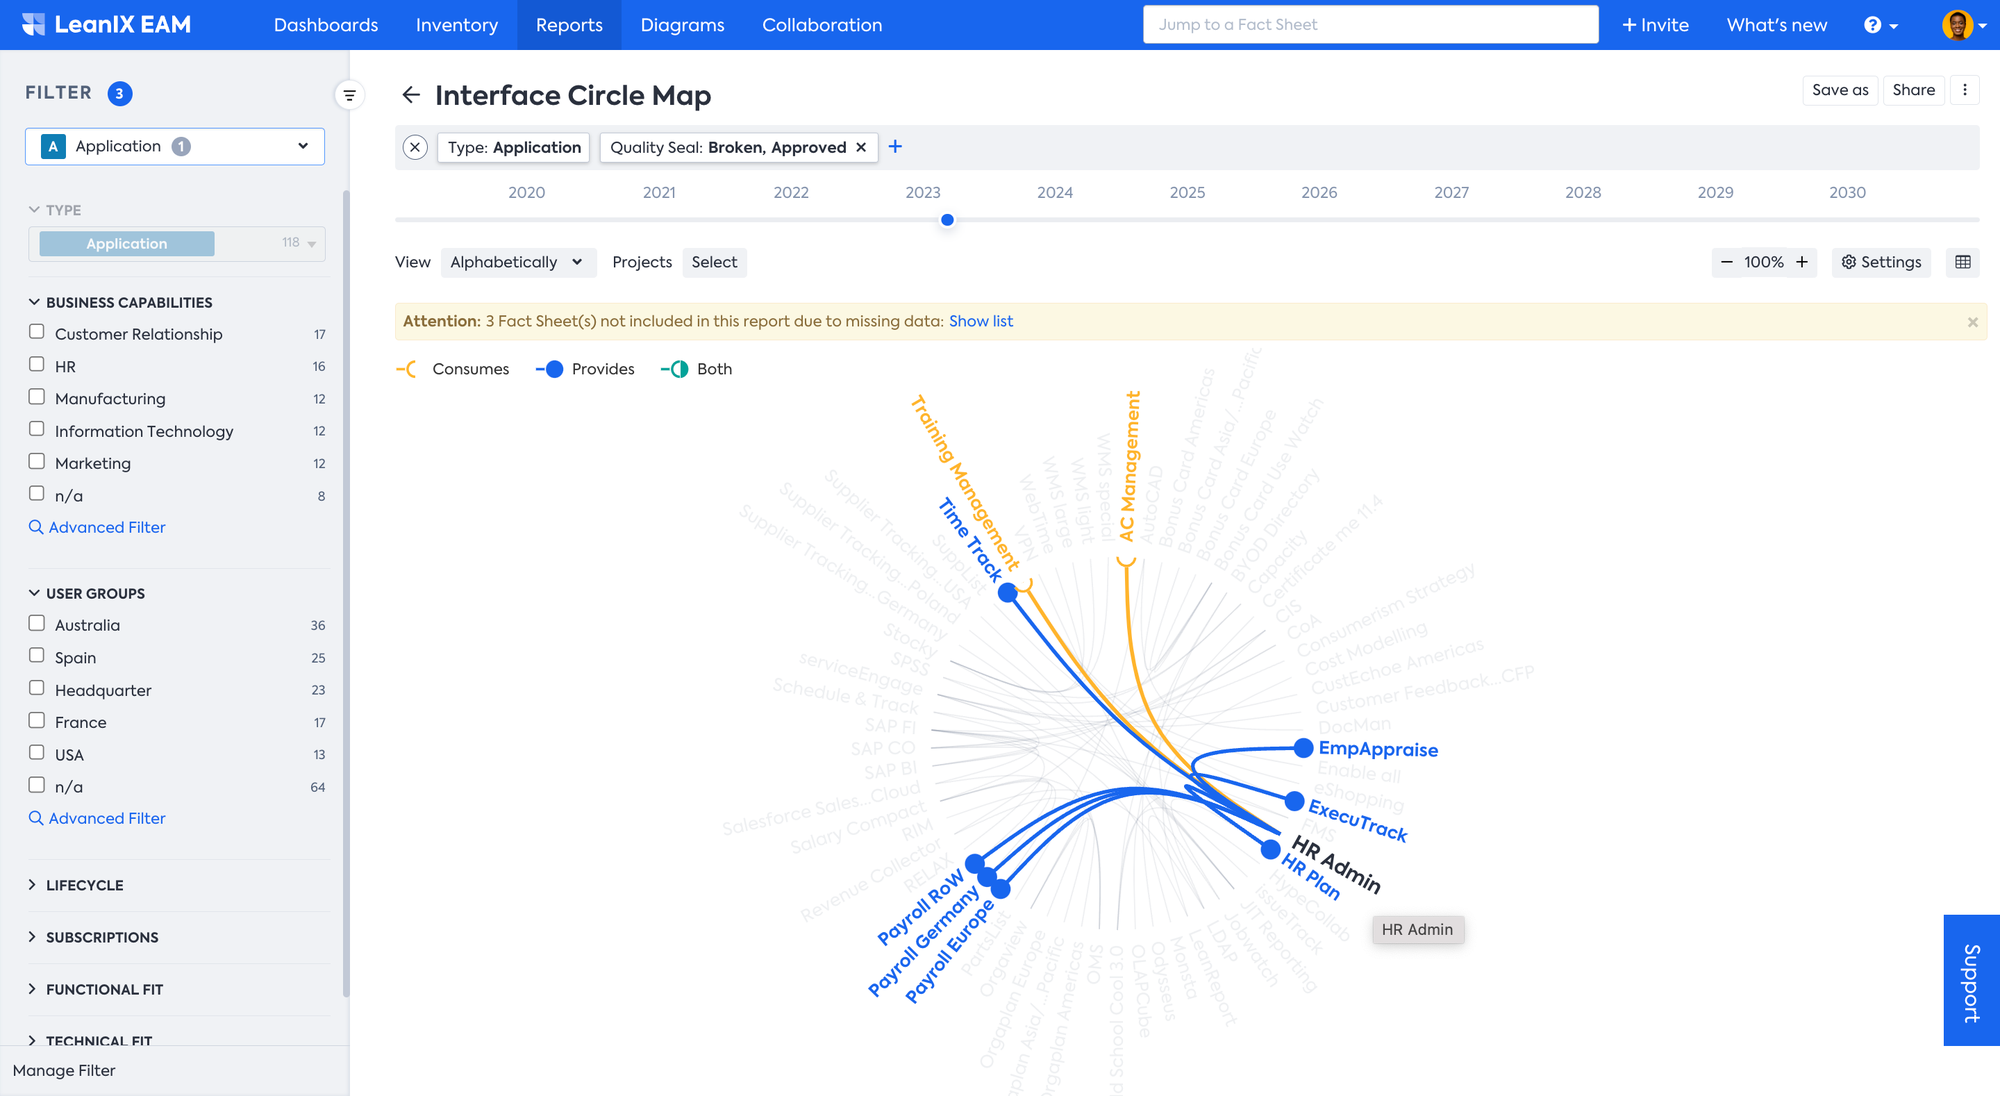Zoom out with the minus icon
The width and height of the screenshot is (2000, 1096).
click(1726, 262)
